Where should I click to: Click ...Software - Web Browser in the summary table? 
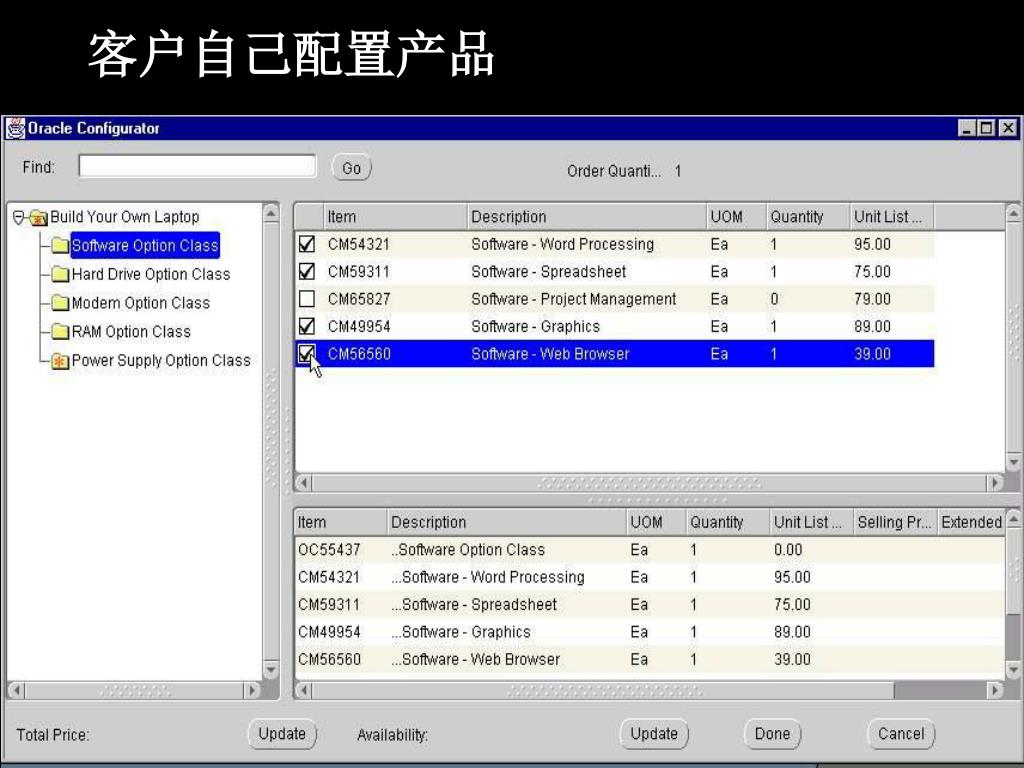(x=475, y=660)
